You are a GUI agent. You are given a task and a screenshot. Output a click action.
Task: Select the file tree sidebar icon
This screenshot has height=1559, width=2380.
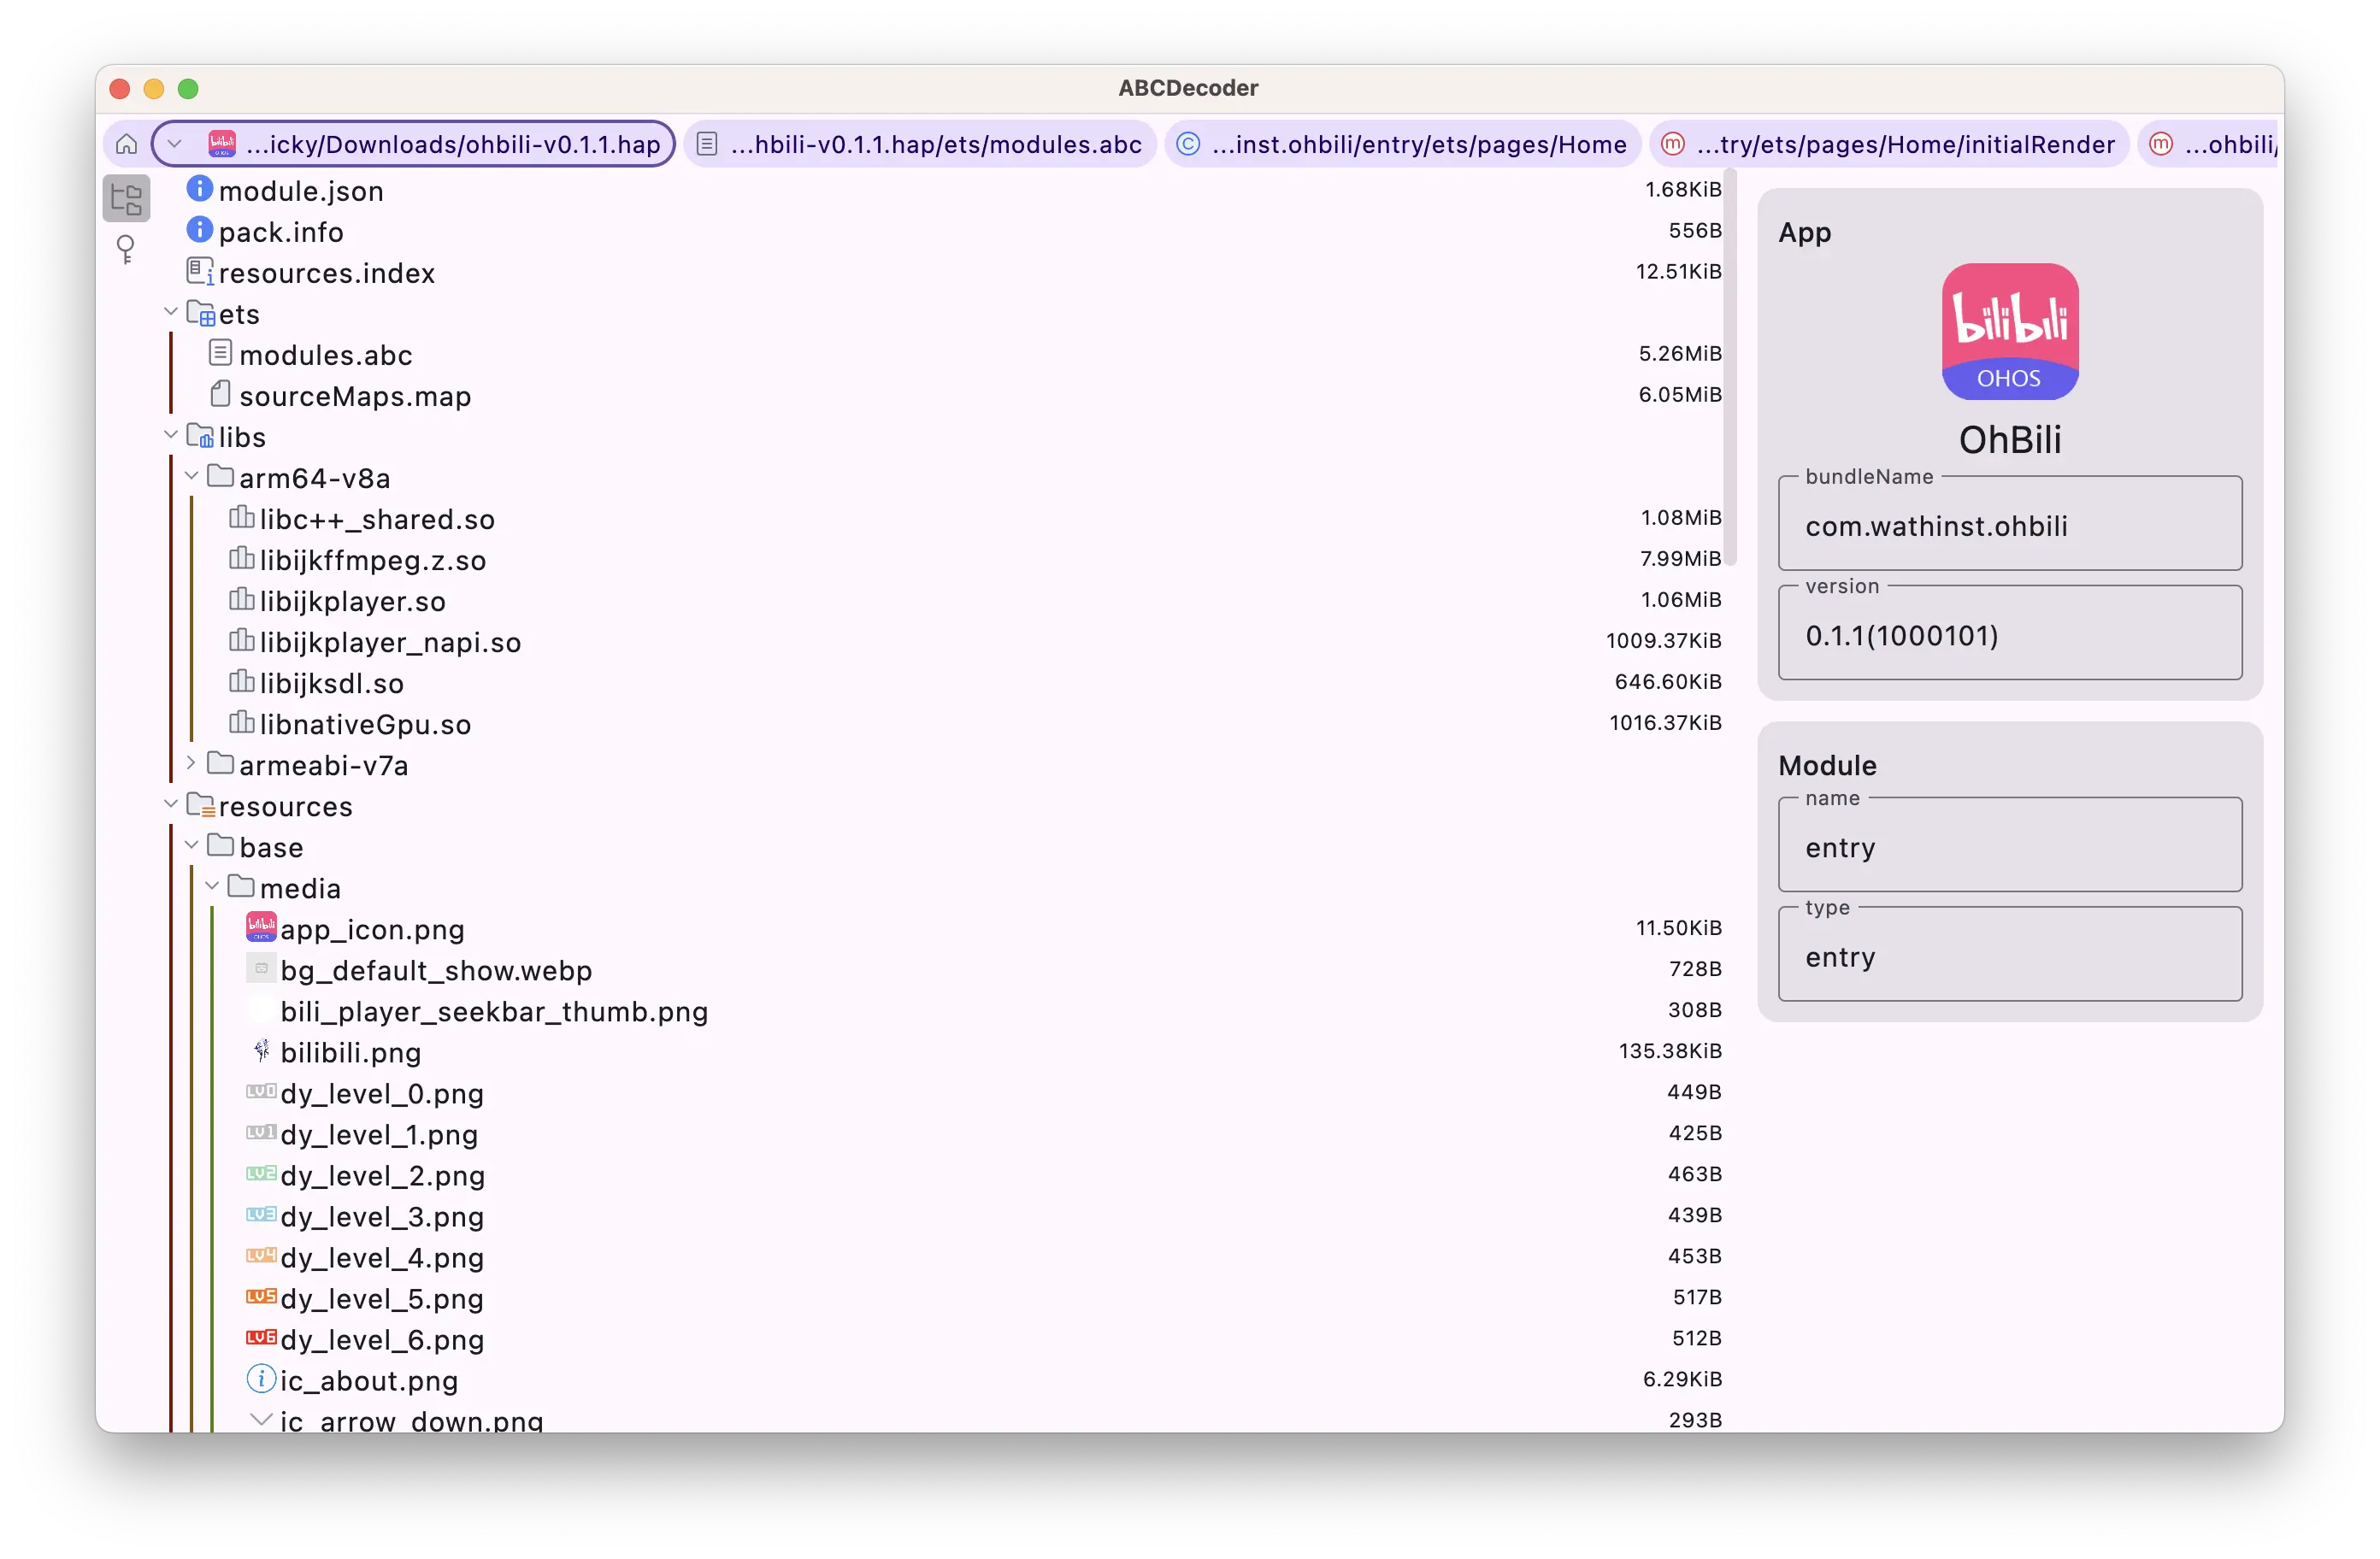pyautogui.click(x=127, y=199)
